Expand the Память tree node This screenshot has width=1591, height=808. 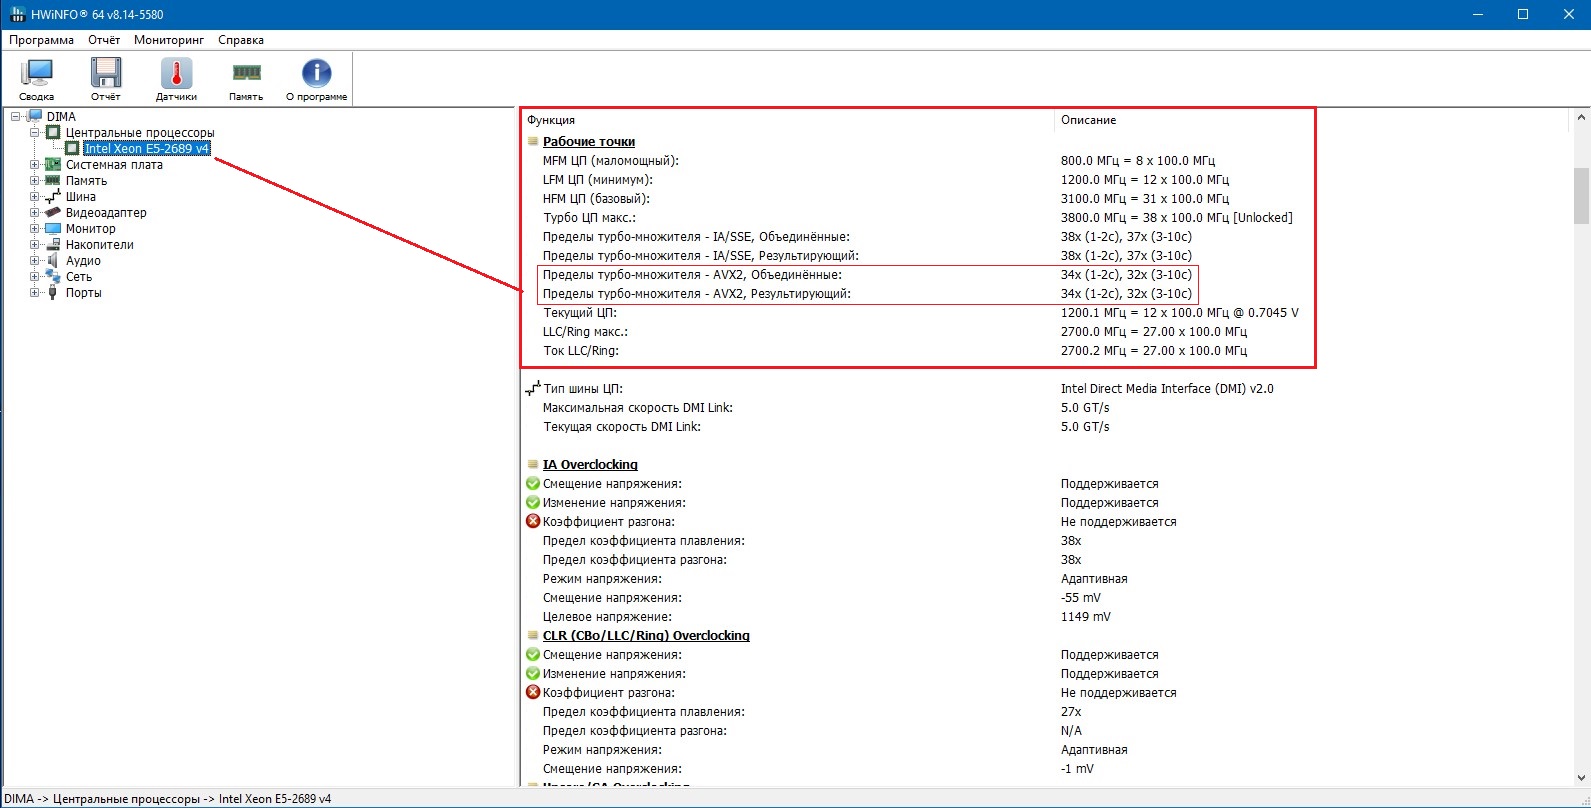pos(35,180)
